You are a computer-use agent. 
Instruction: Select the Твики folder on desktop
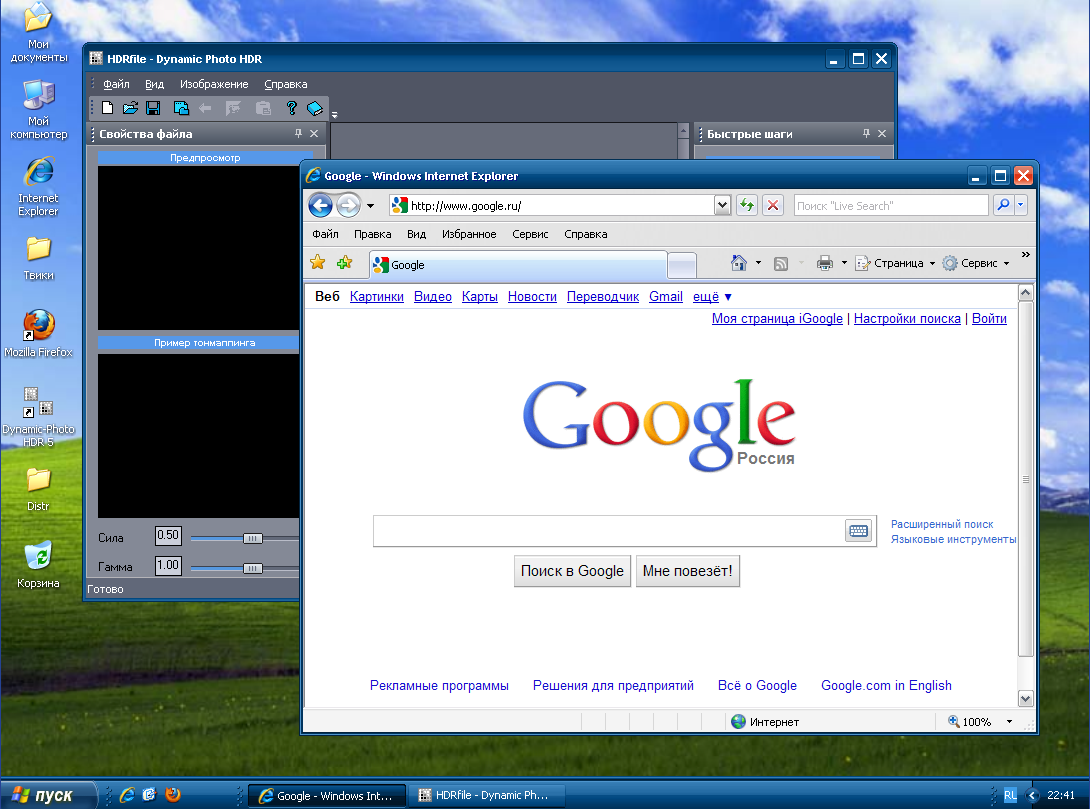(38, 258)
